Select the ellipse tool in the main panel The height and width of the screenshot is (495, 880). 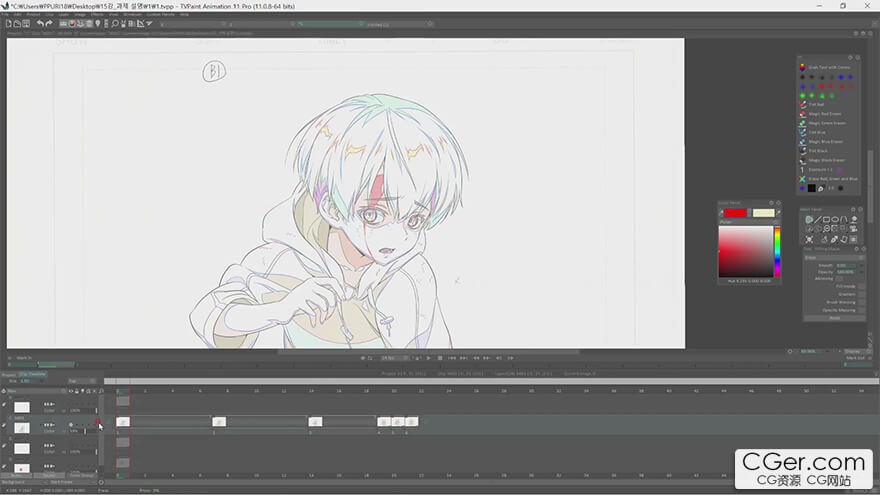835,219
